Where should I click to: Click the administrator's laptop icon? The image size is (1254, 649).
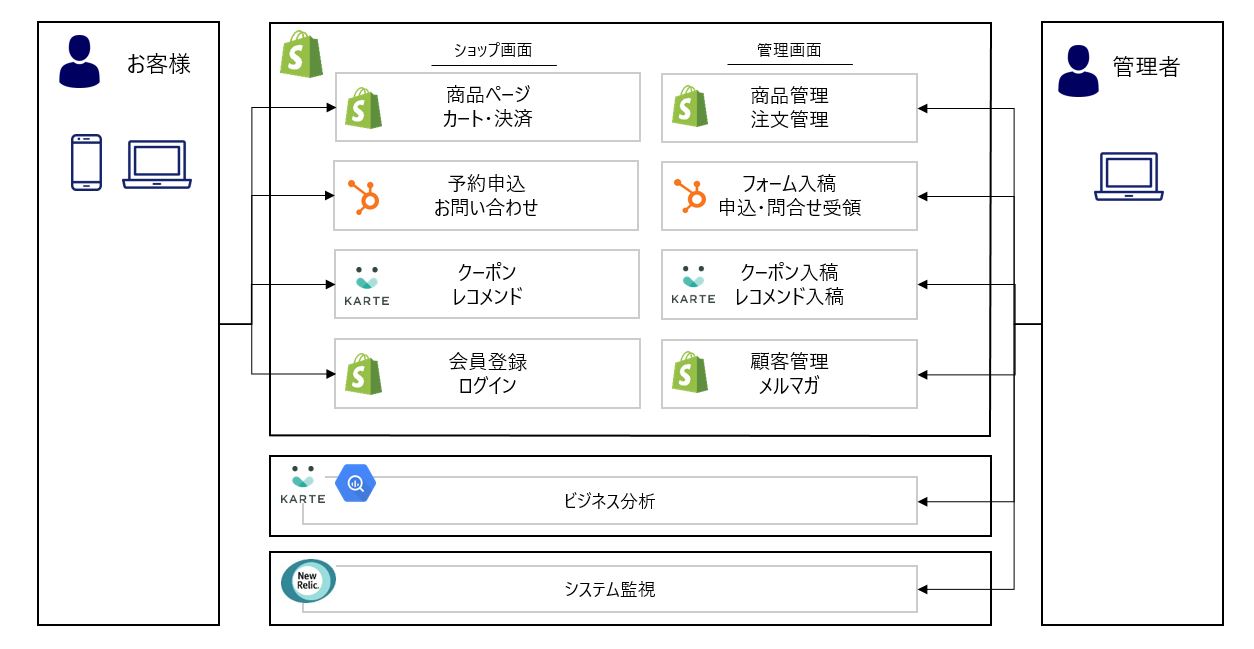(x=1128, y=177)
